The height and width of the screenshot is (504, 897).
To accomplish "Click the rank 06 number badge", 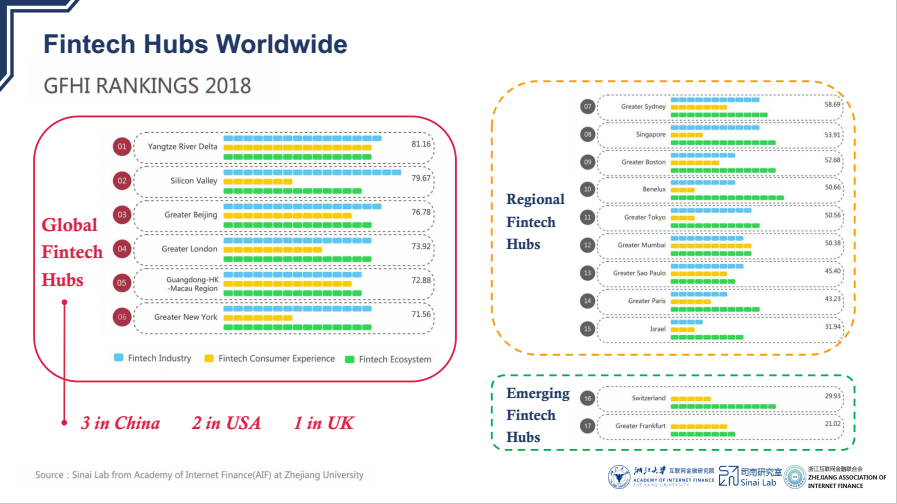I will [x=122, y=317].
